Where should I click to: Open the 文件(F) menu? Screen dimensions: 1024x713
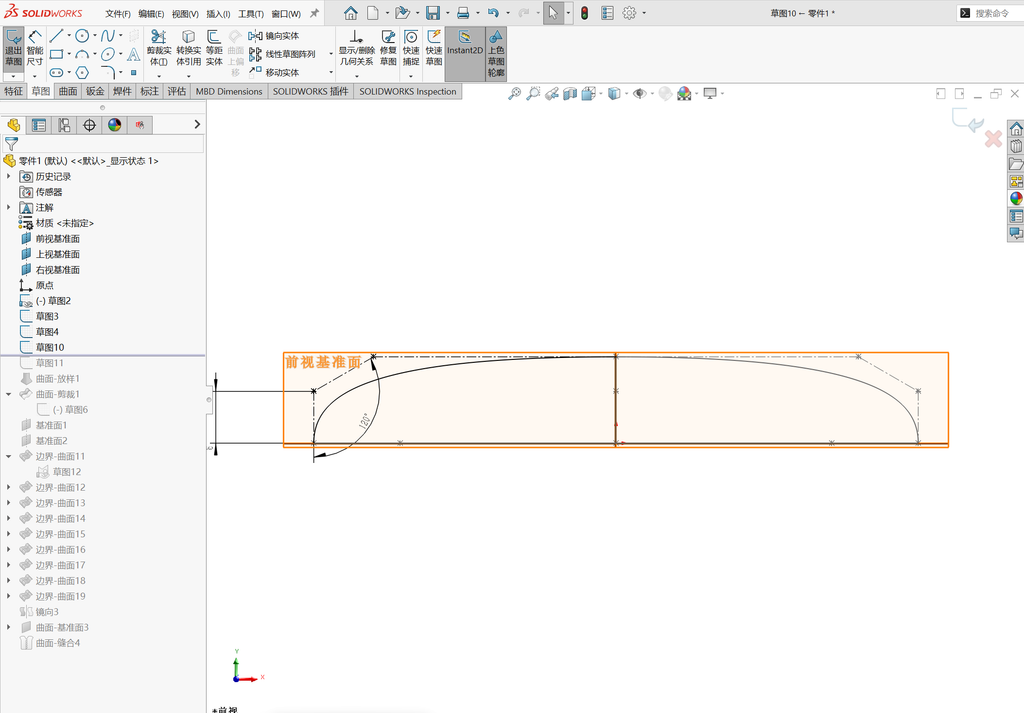pos(118,13)
